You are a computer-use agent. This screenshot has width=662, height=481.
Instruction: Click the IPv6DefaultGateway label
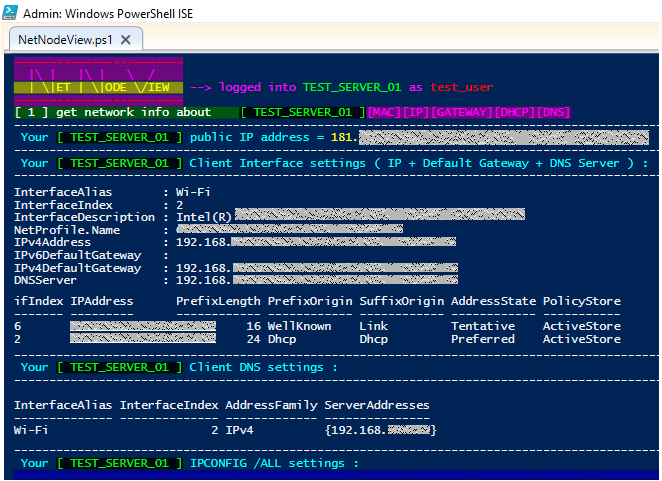tap(77, 255)
